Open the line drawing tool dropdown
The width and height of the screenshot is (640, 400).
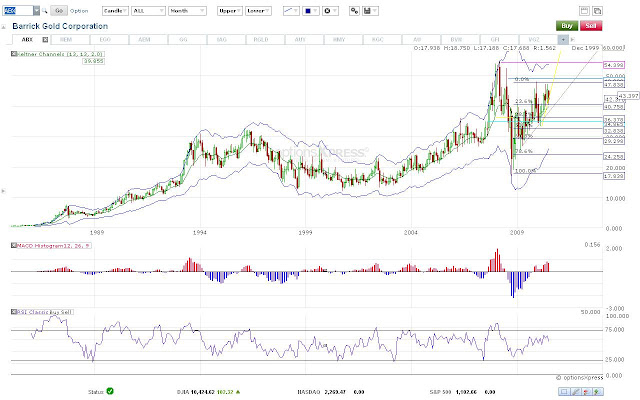pos(291,11)
